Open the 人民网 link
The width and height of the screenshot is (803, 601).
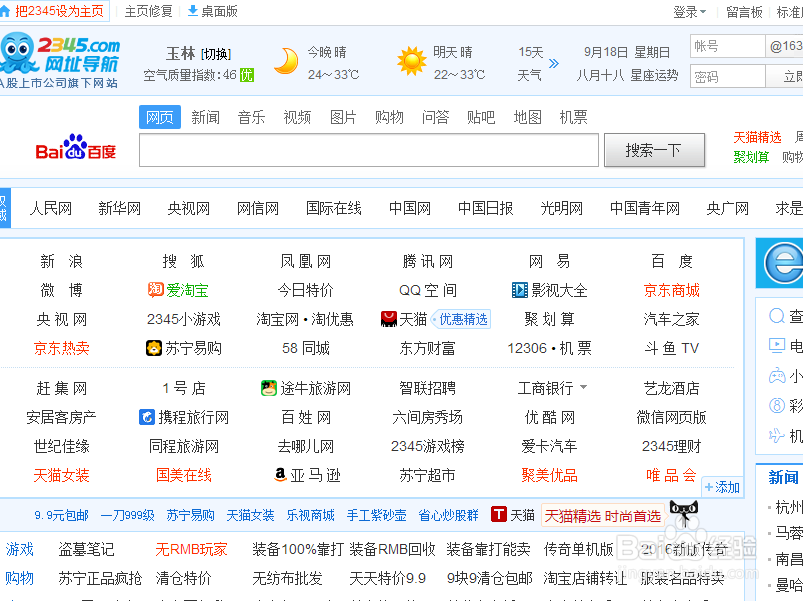click(51, 208)
